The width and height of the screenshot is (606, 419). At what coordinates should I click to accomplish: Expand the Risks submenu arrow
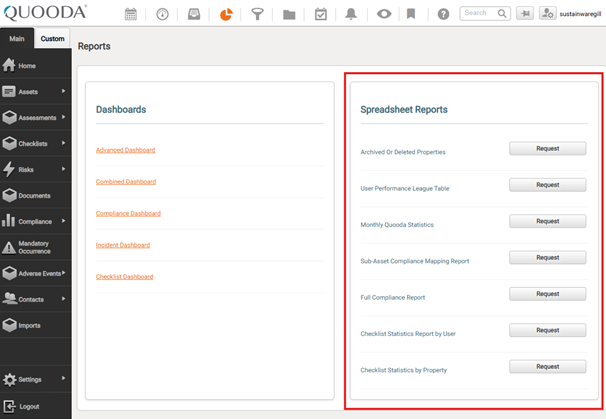[x=63, y=169]
